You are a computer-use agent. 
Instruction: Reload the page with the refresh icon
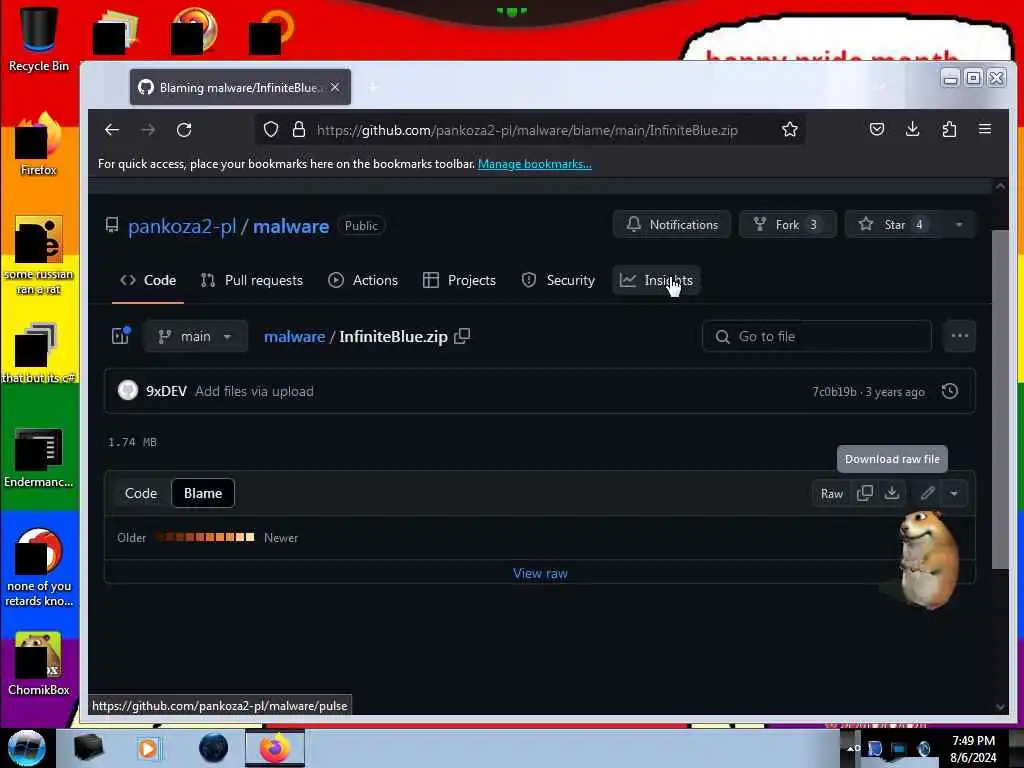pos(184,130)
